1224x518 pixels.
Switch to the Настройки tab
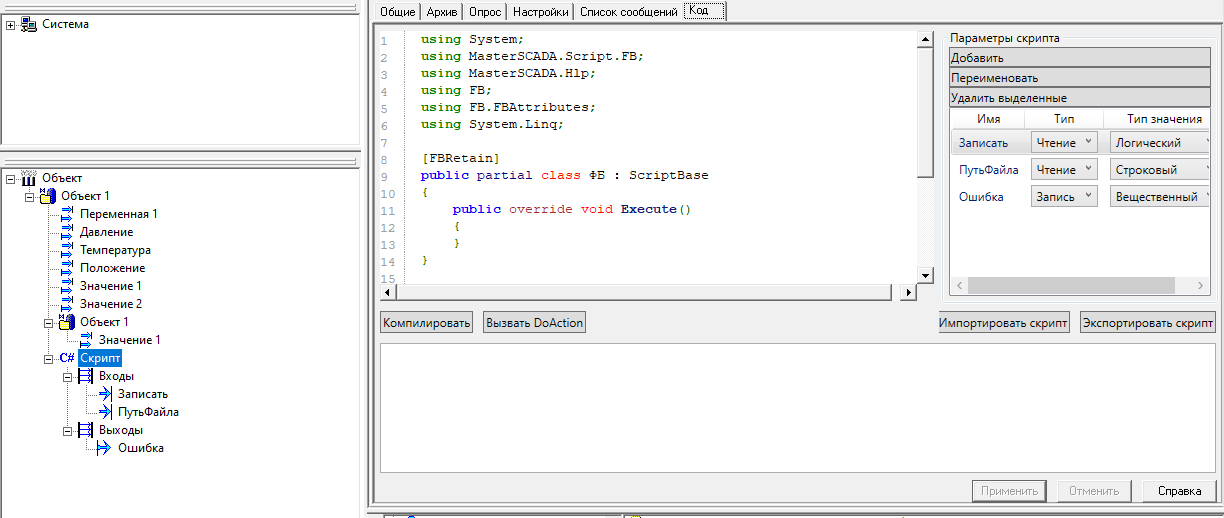540,12
